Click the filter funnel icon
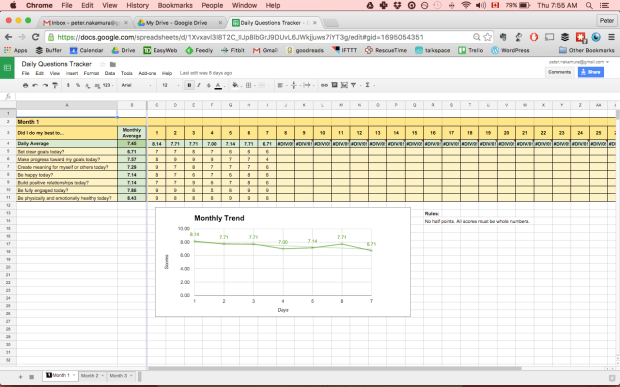 (x=353, y=85)
